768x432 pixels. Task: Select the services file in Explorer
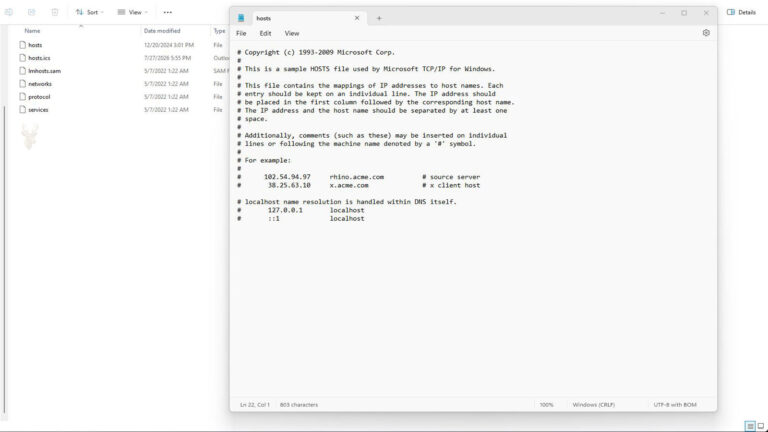[38, 110]
